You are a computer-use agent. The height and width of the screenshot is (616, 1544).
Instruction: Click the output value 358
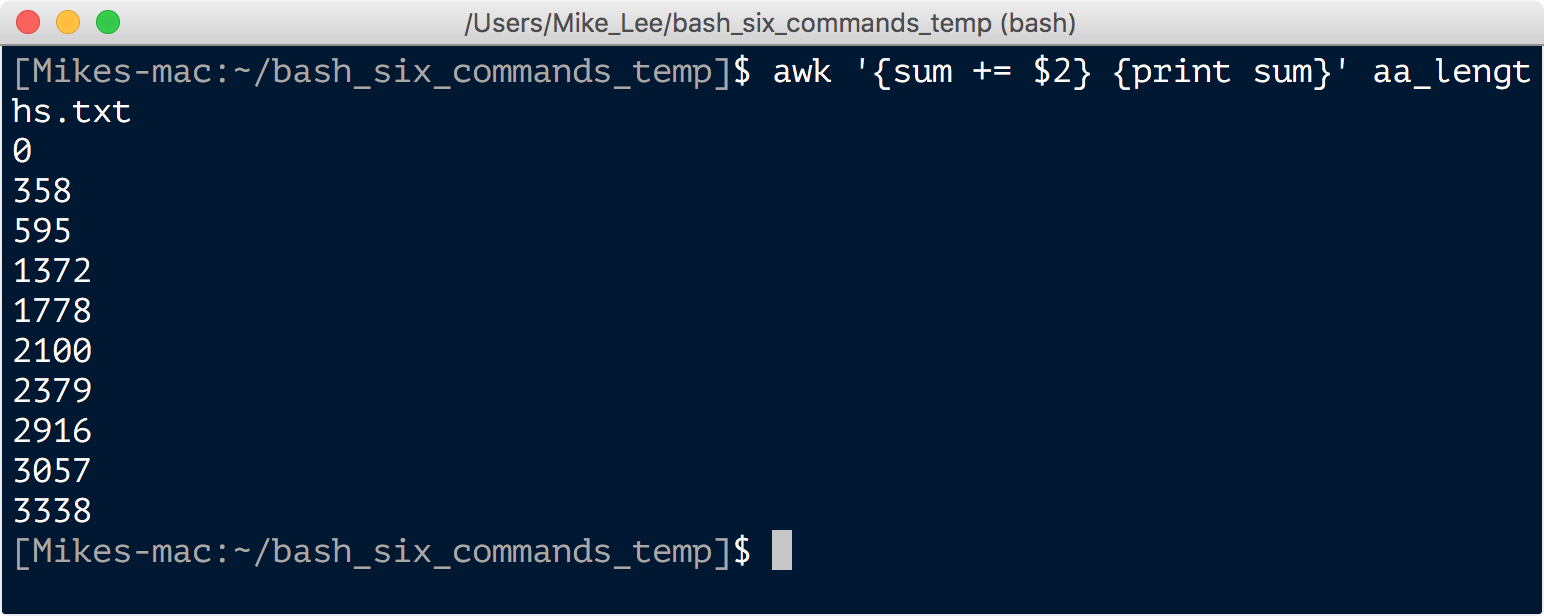coord(42,191)
